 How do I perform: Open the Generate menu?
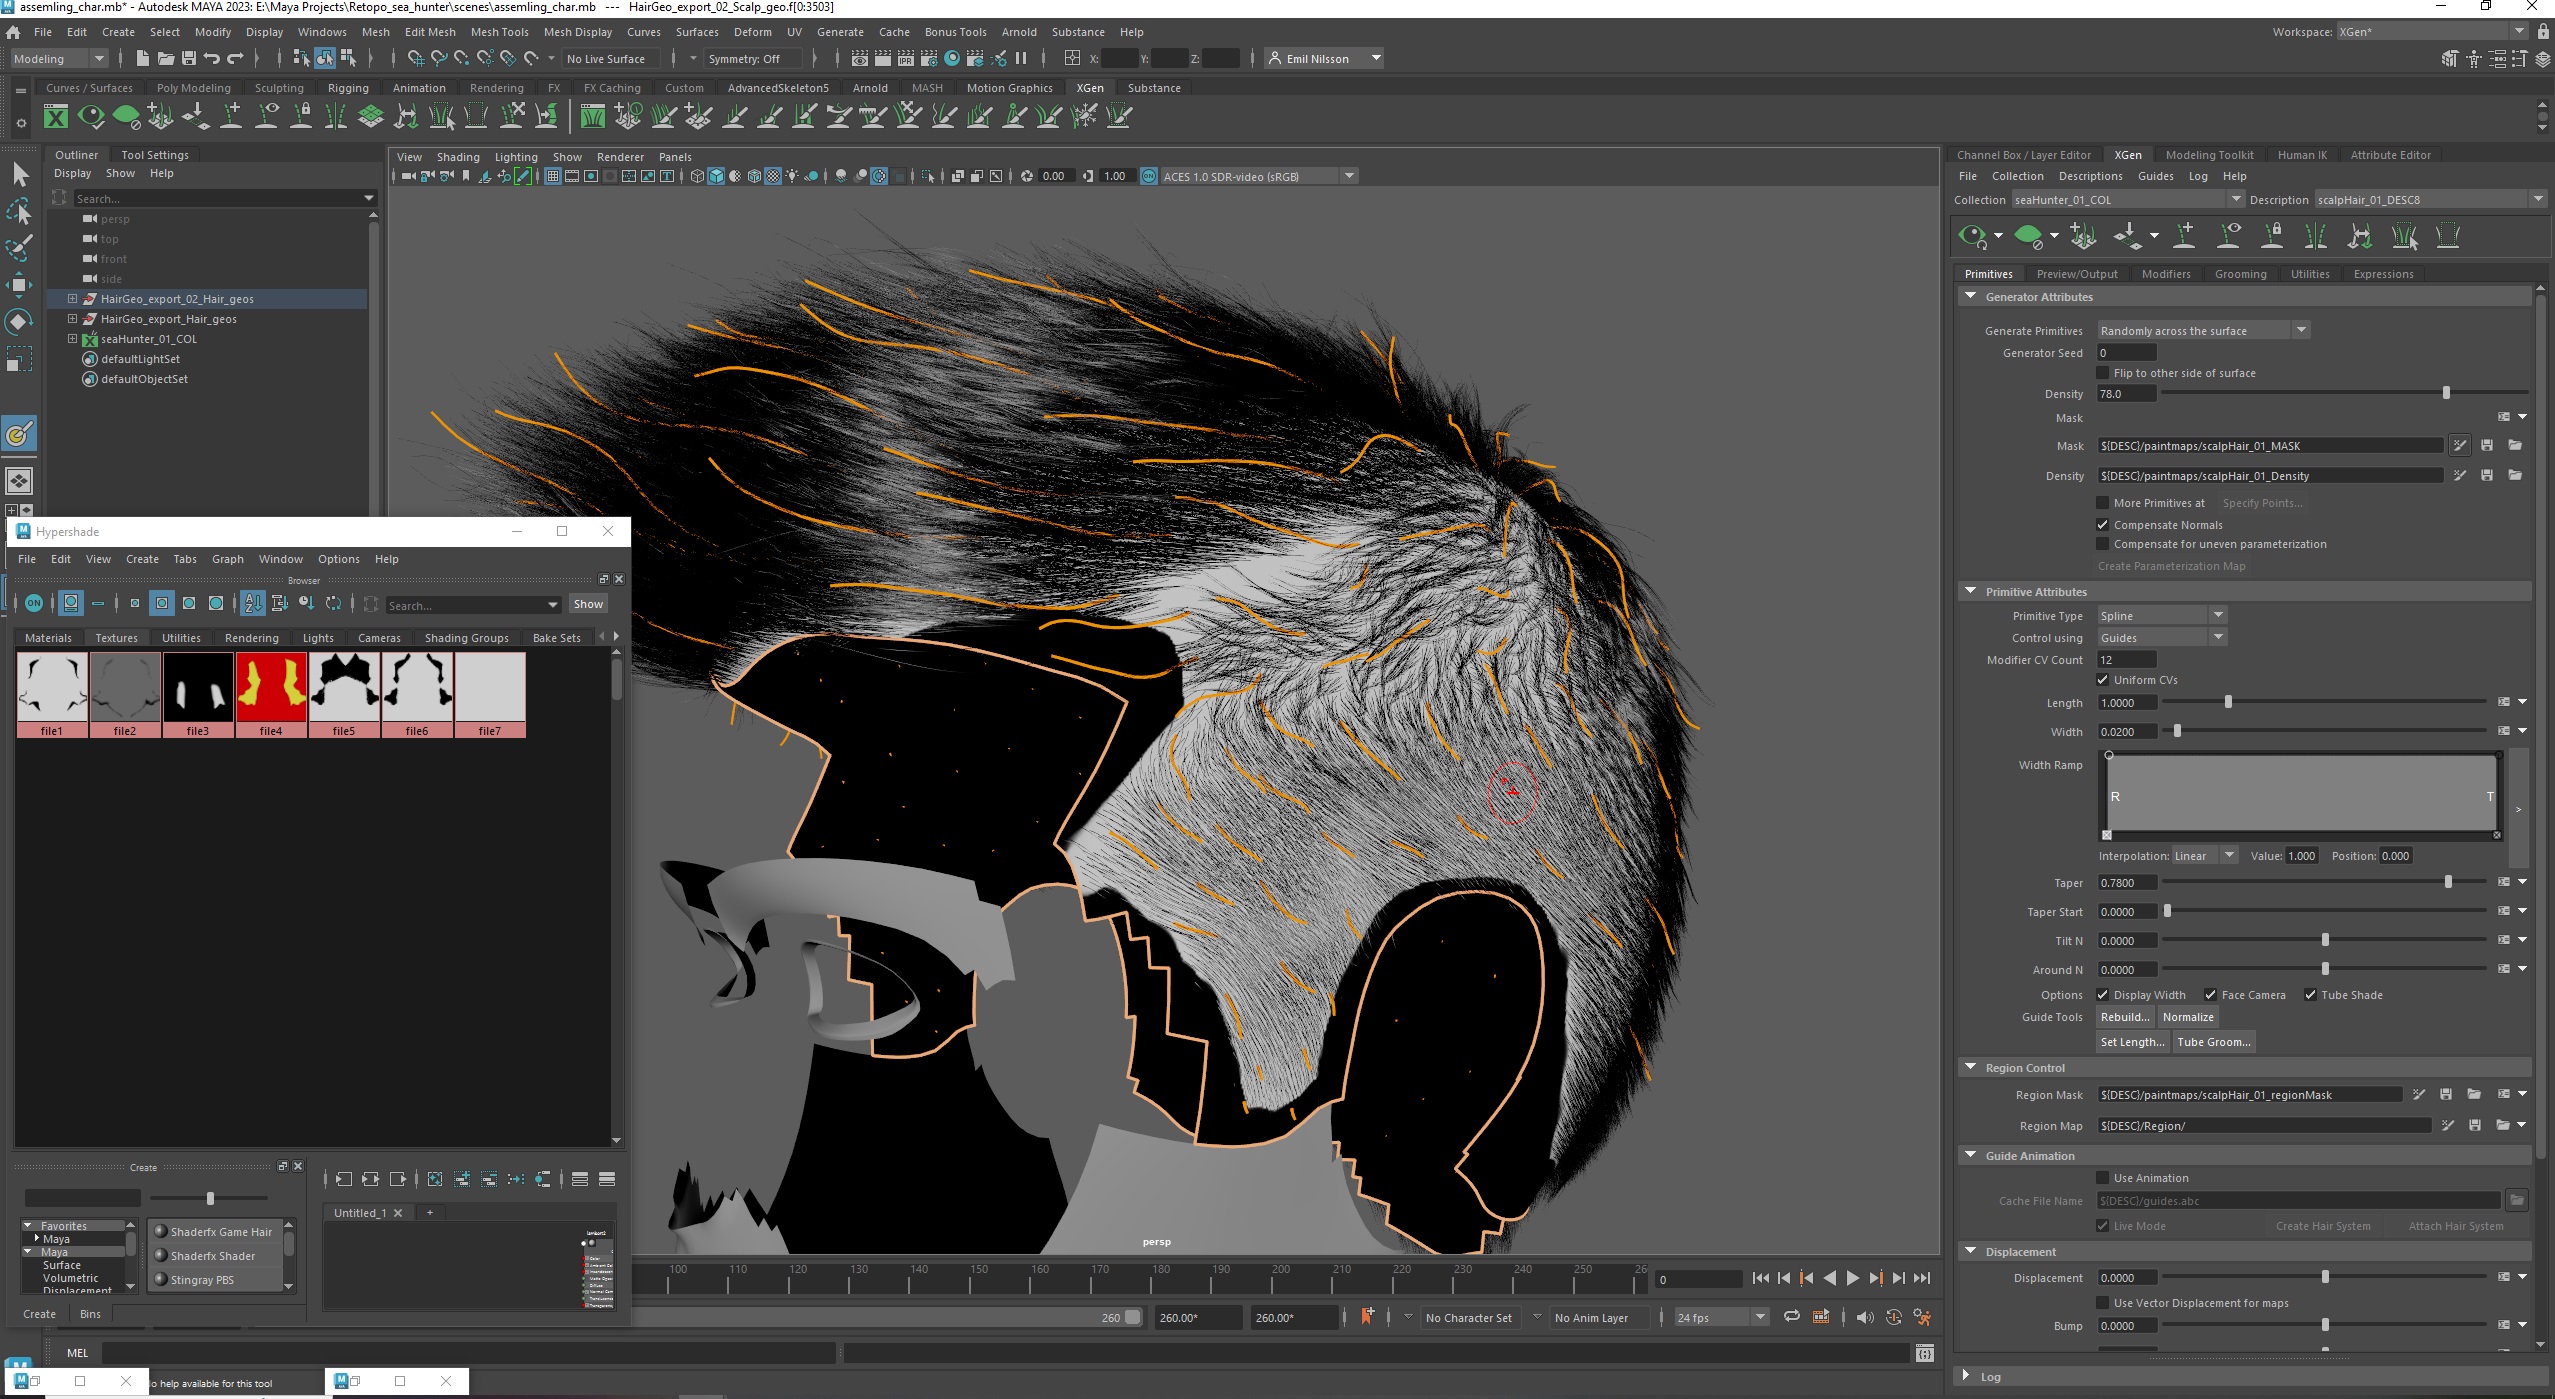click(840, 31)
